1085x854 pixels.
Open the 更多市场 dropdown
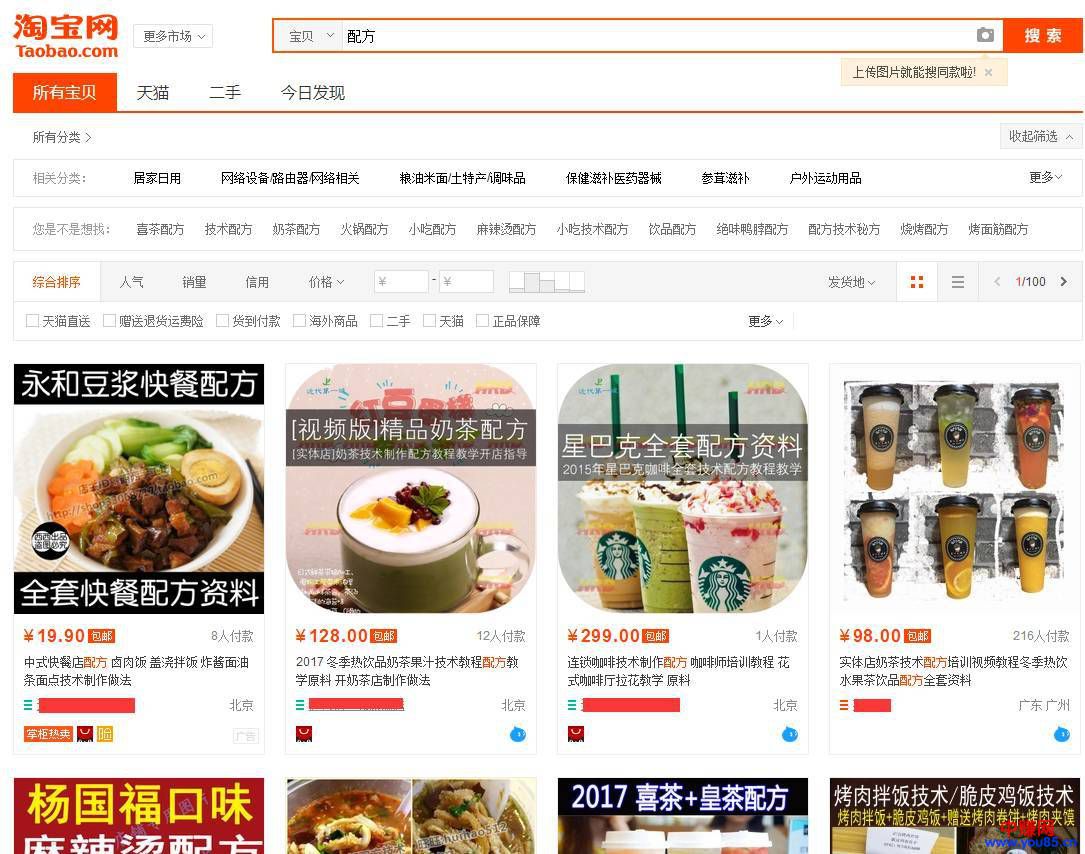(x=173, y=36)
